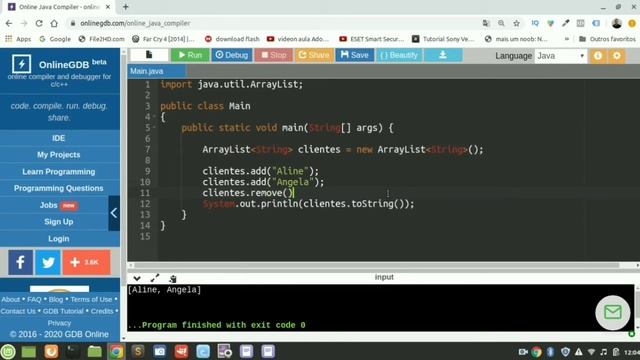Image resolution: width=640 pixels, height=360 pixels.
Task: Click Login in sidebar
Action: point(59,238)
